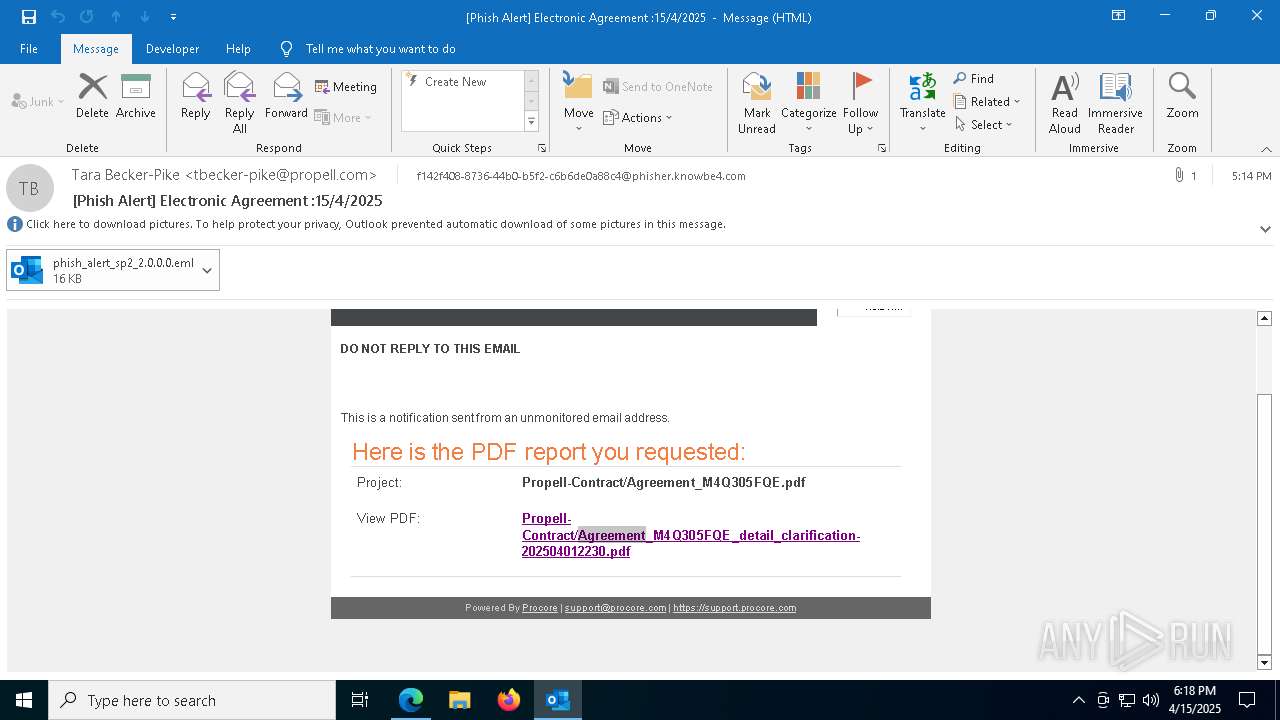Click the message scrollbar up arrow
The image size is (1280, 720).
pos(1264,318)
